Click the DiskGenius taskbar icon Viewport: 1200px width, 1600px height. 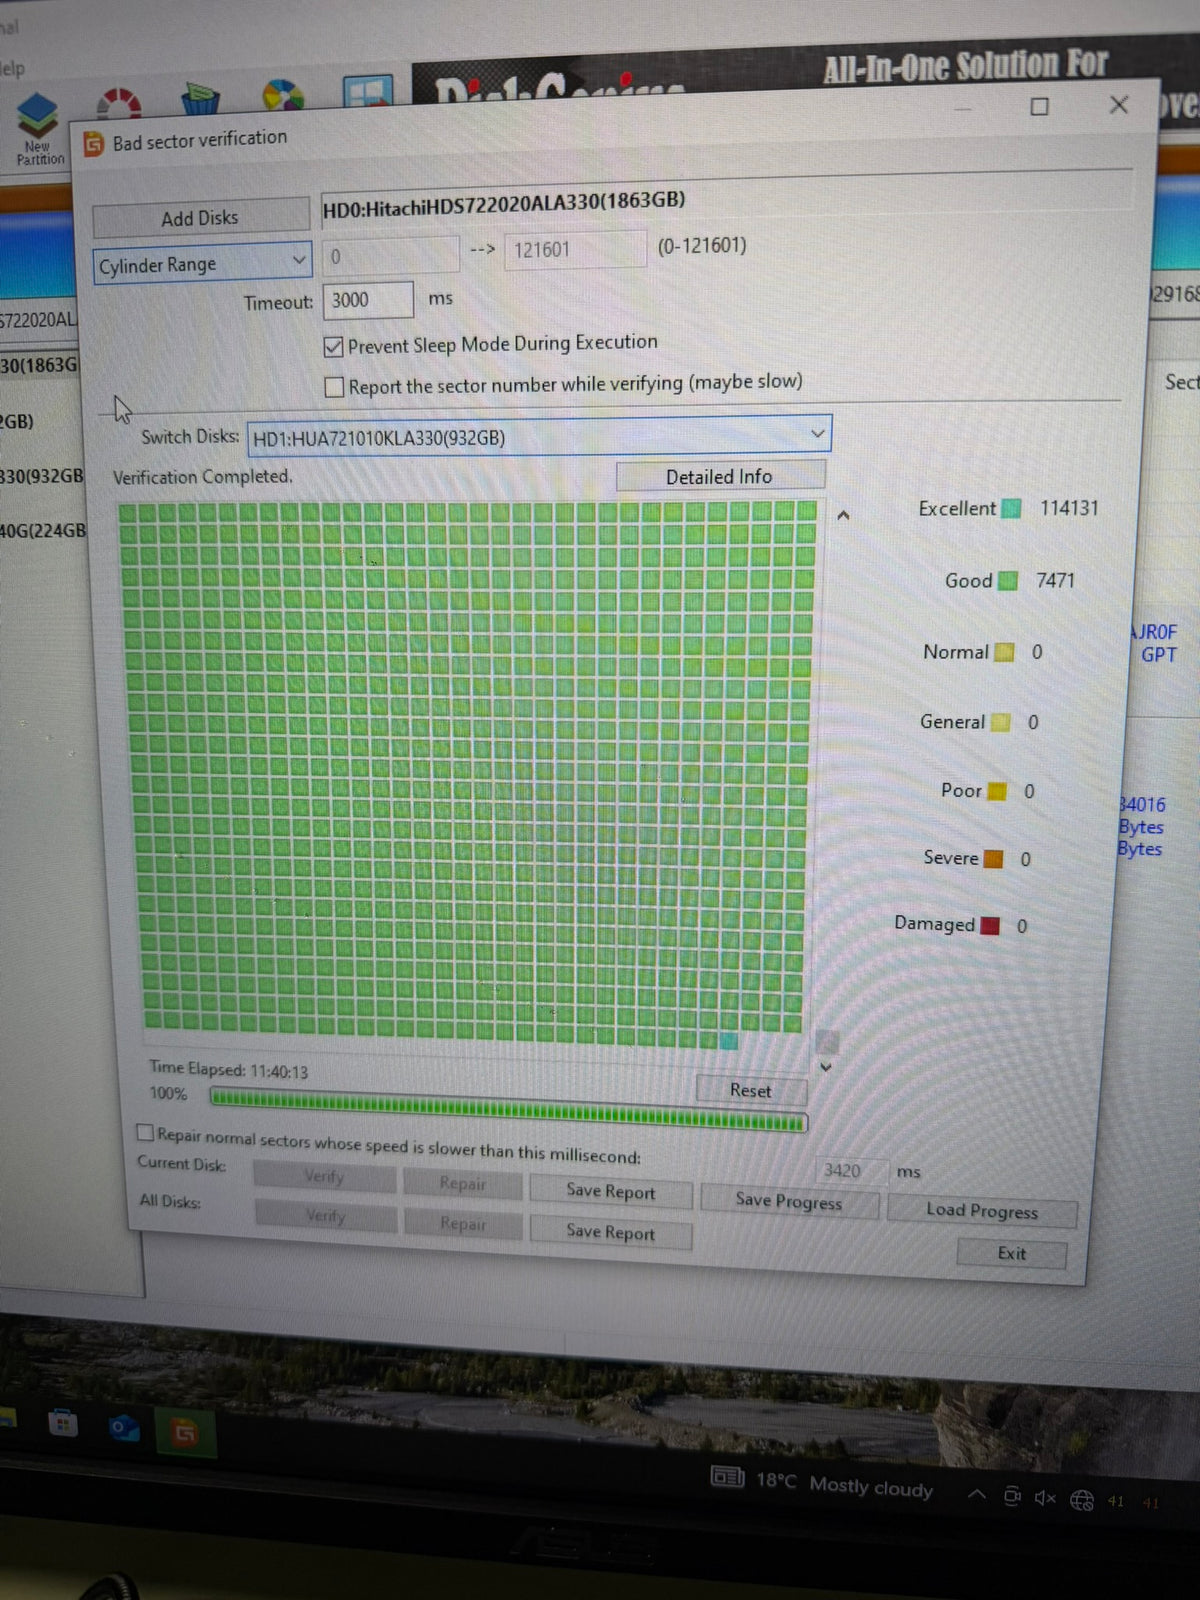click(185, 1434)
